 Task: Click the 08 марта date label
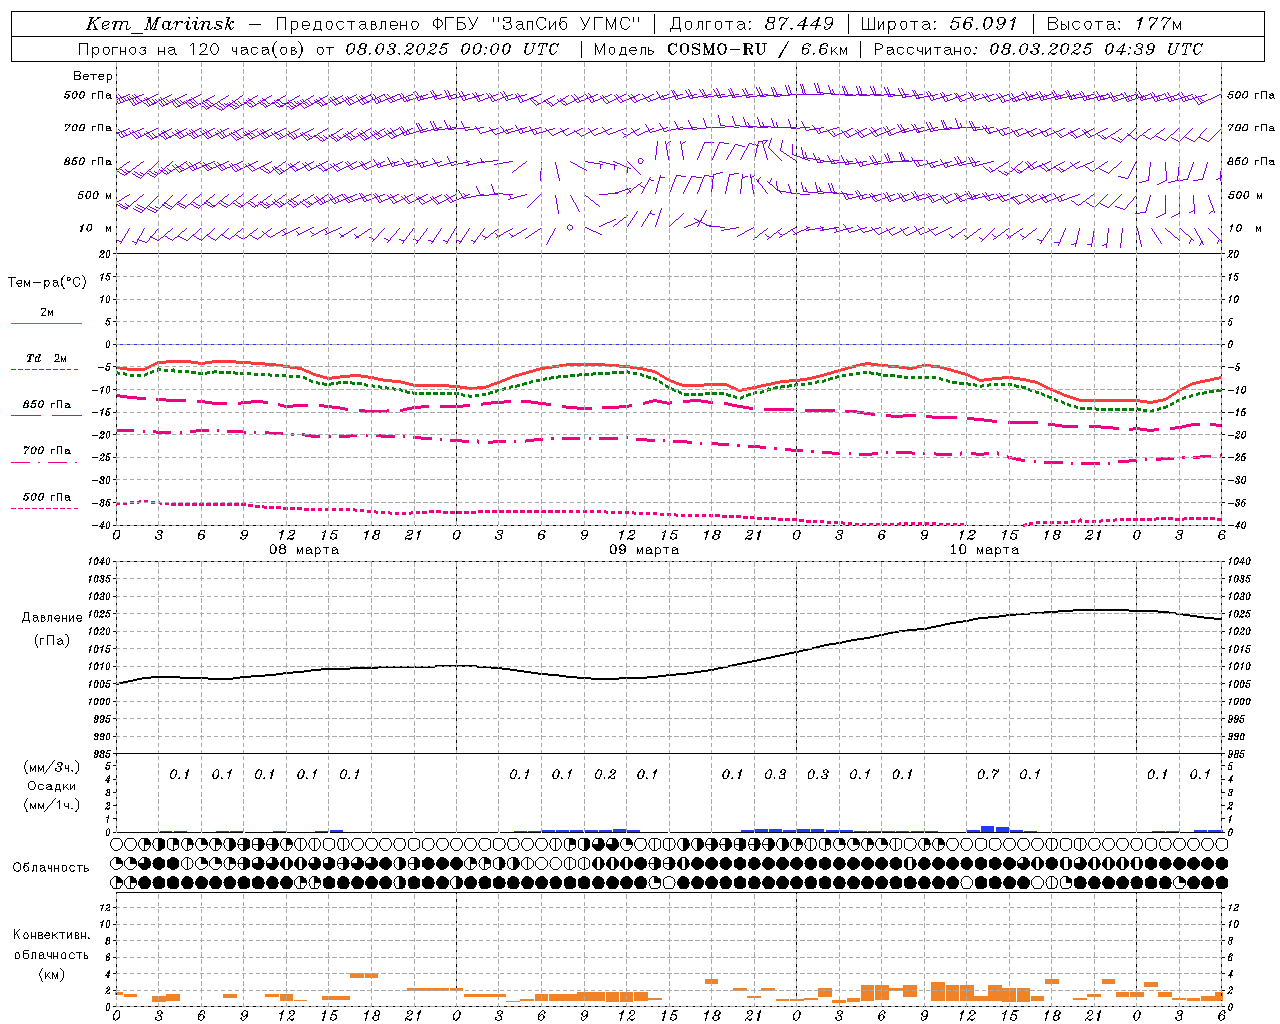(304, 550)
